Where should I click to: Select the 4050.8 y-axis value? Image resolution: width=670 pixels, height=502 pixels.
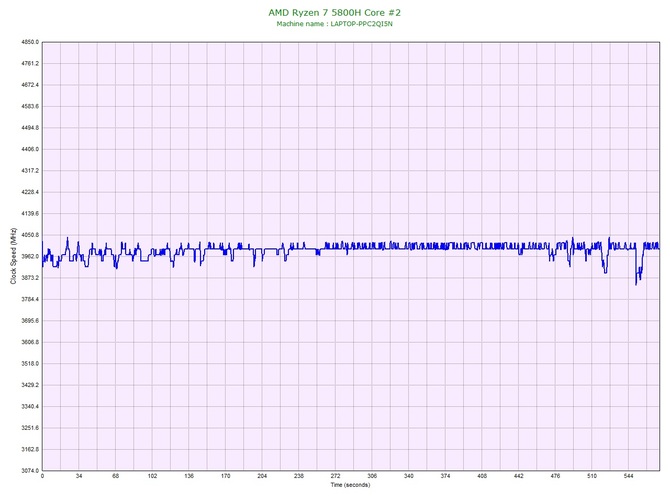point(30,235)
